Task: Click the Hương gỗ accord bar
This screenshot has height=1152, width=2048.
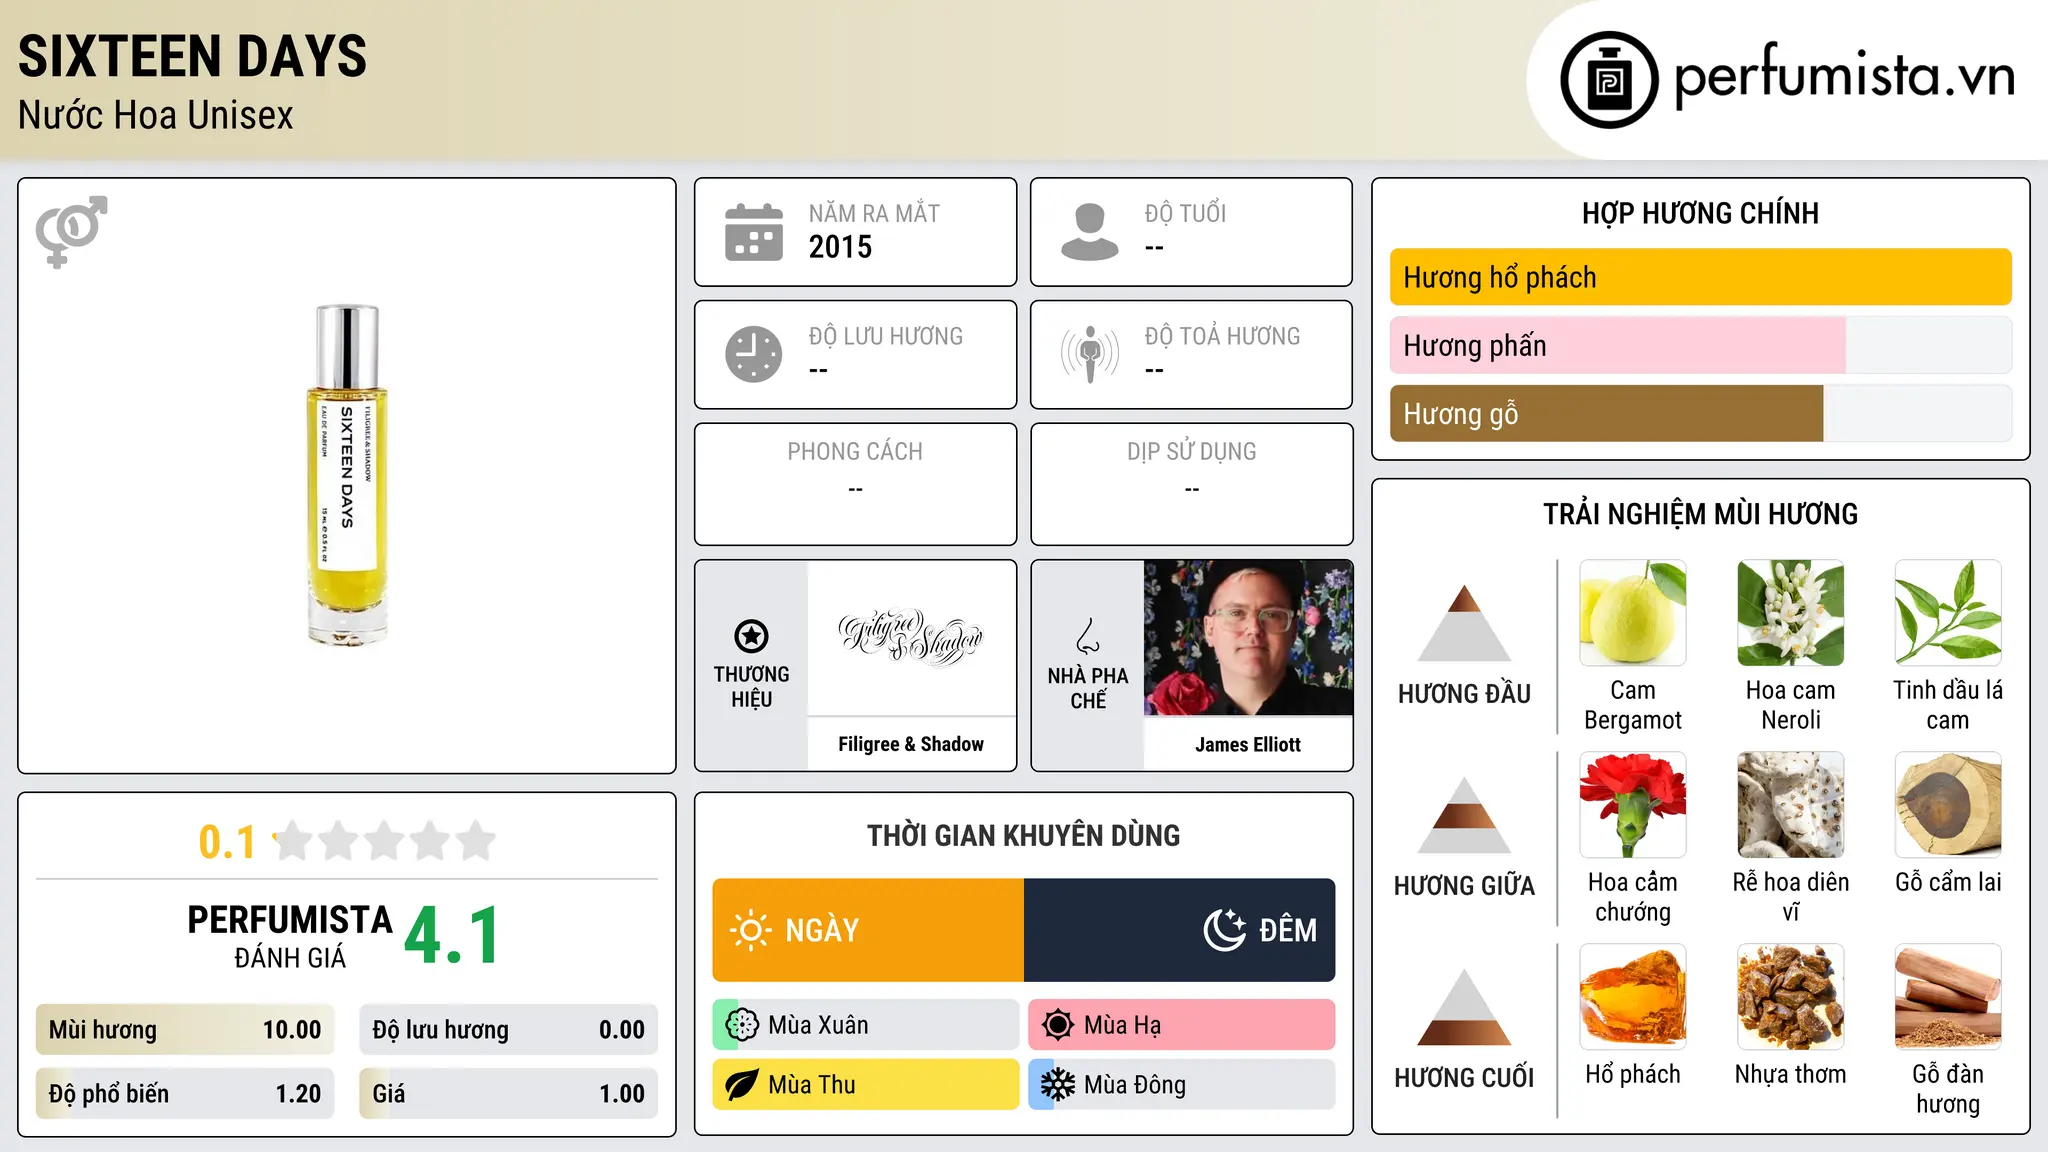Action: (1701, 414)
